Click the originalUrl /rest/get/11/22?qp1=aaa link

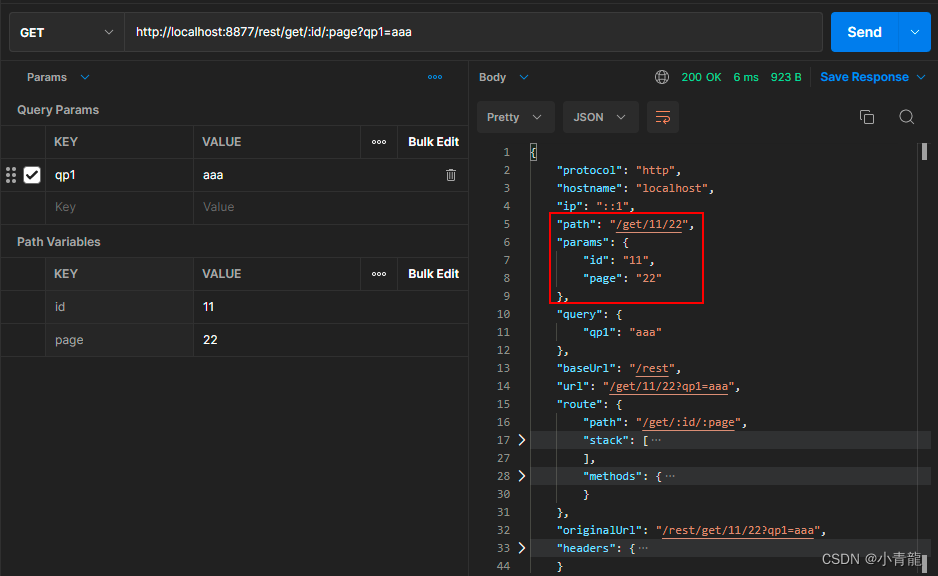[738, 530]
